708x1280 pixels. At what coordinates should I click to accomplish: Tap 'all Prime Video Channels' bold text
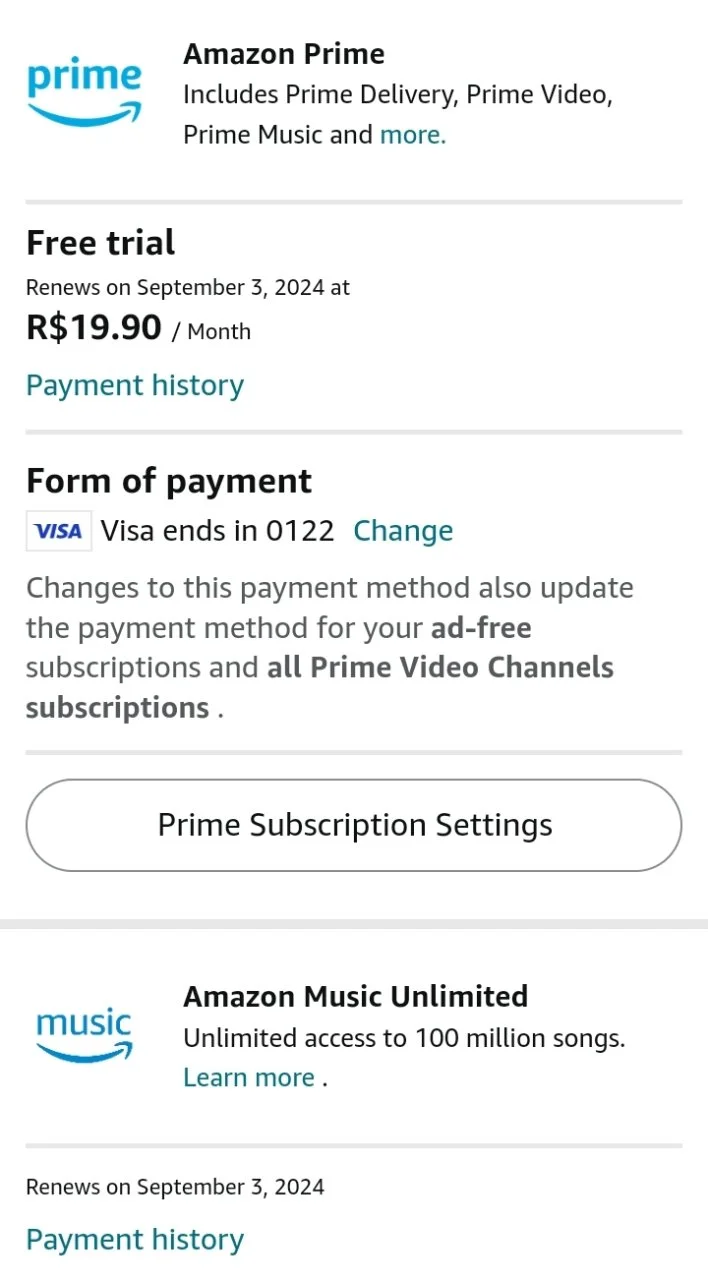(x=440, y=667)
